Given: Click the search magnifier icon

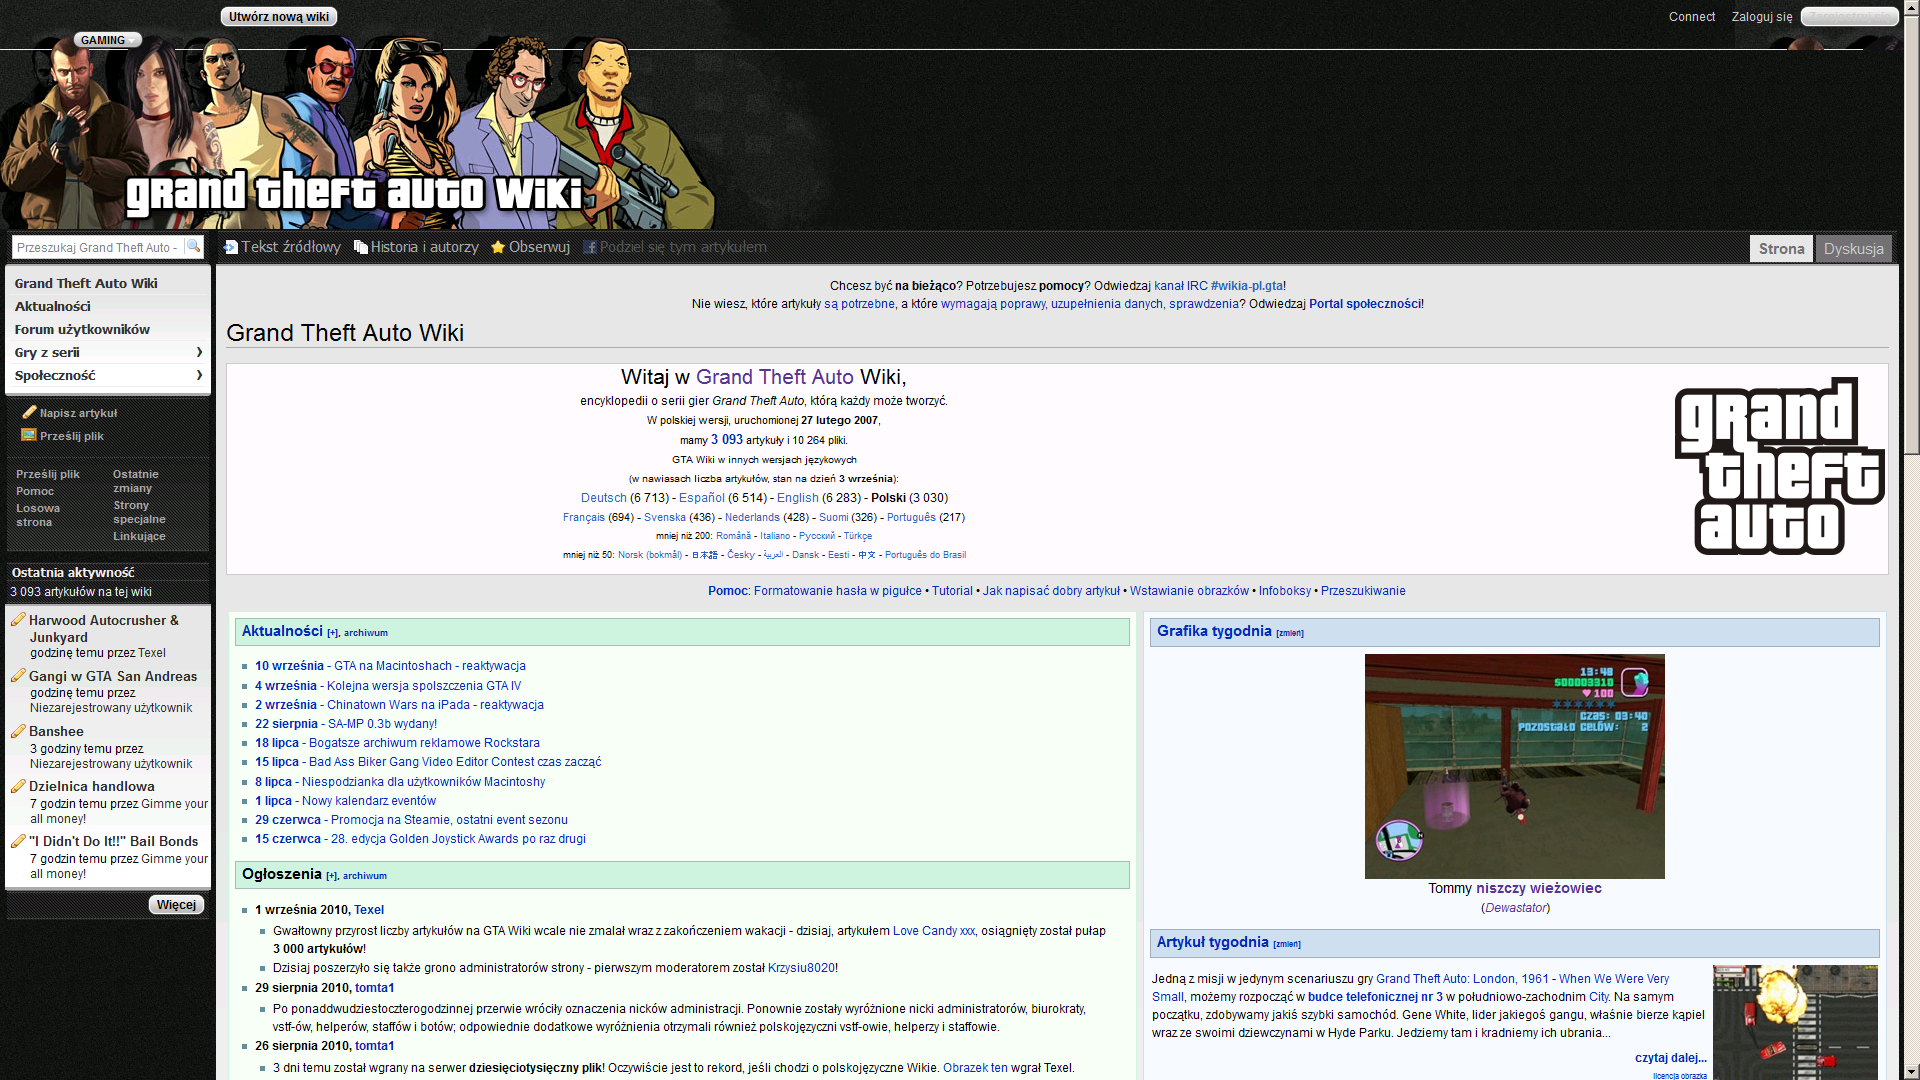Looking at the screenshot, I should click(x=193, y=246).
